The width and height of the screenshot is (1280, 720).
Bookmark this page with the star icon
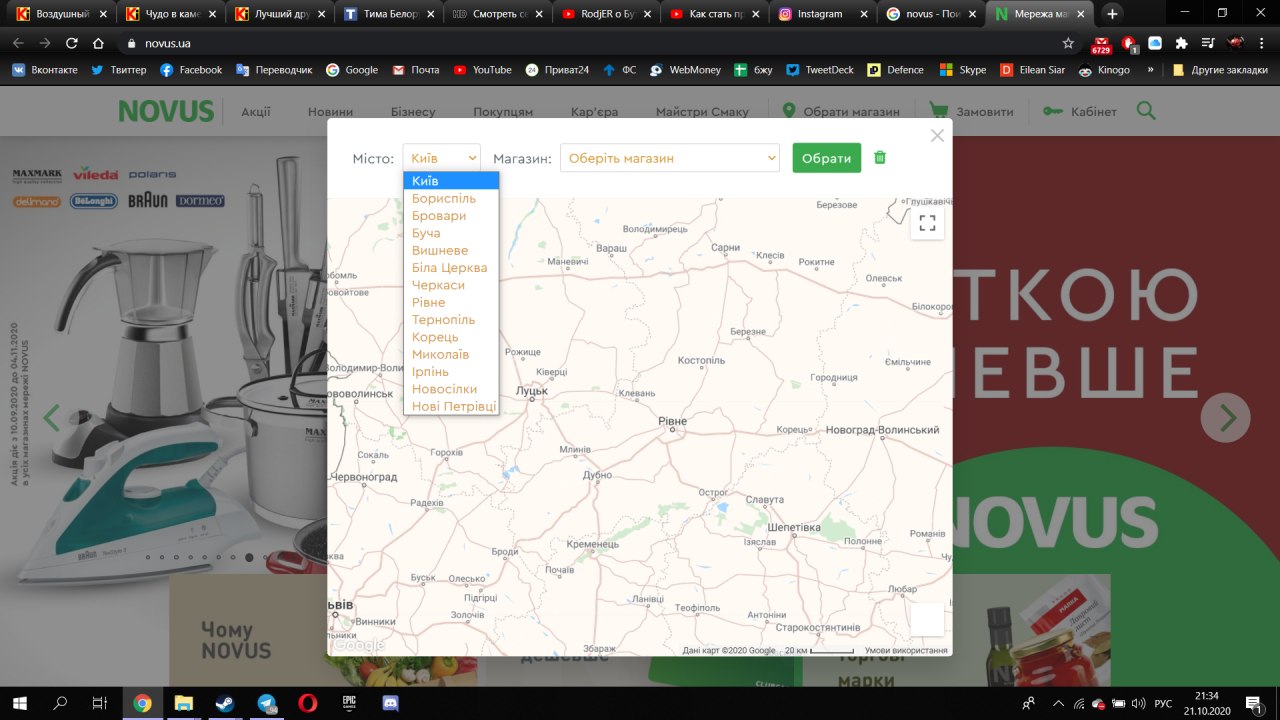[x=1068, y=44]
